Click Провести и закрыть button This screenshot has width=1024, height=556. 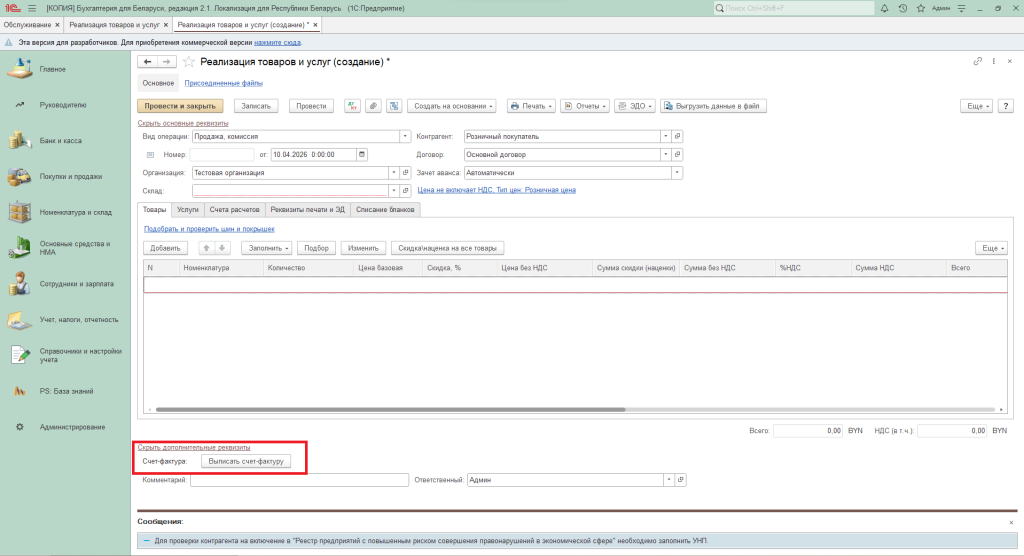tap(181, 105)
